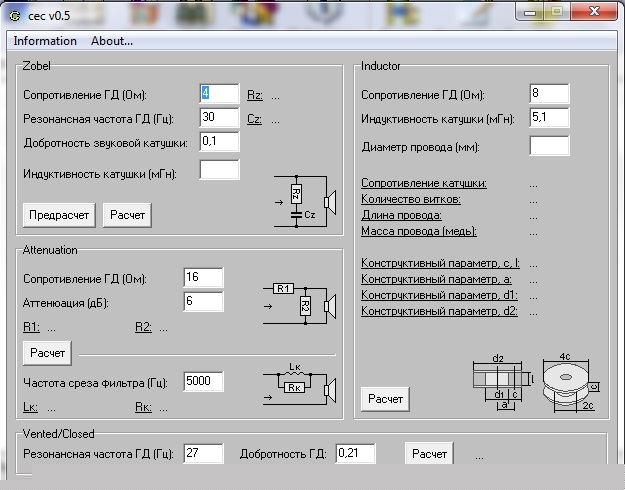This screenshot has width=625, height=490.
Task: Click the voice coil Q field with 0,1
Action: pyautogui.click(x=219, y=141)
